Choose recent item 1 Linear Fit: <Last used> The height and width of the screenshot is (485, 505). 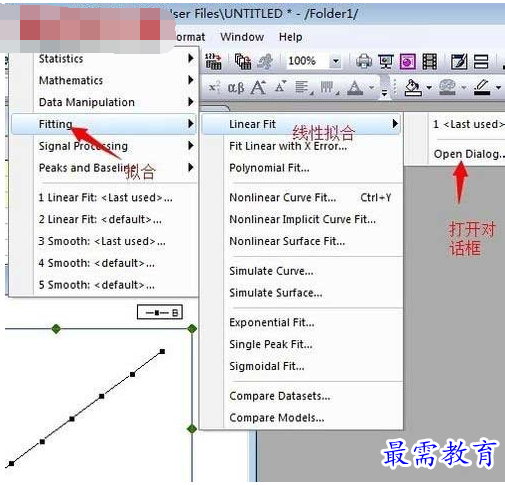tap(105, 198)
